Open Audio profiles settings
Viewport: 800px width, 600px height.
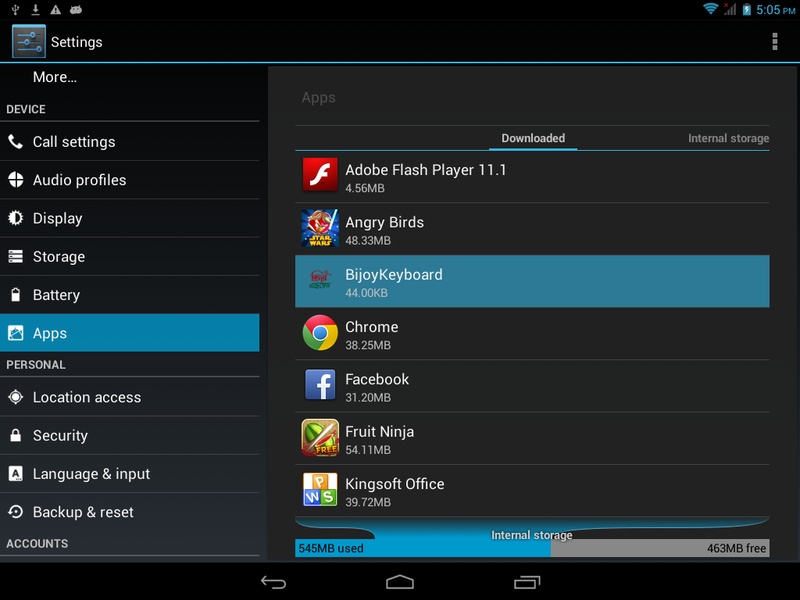130,180
